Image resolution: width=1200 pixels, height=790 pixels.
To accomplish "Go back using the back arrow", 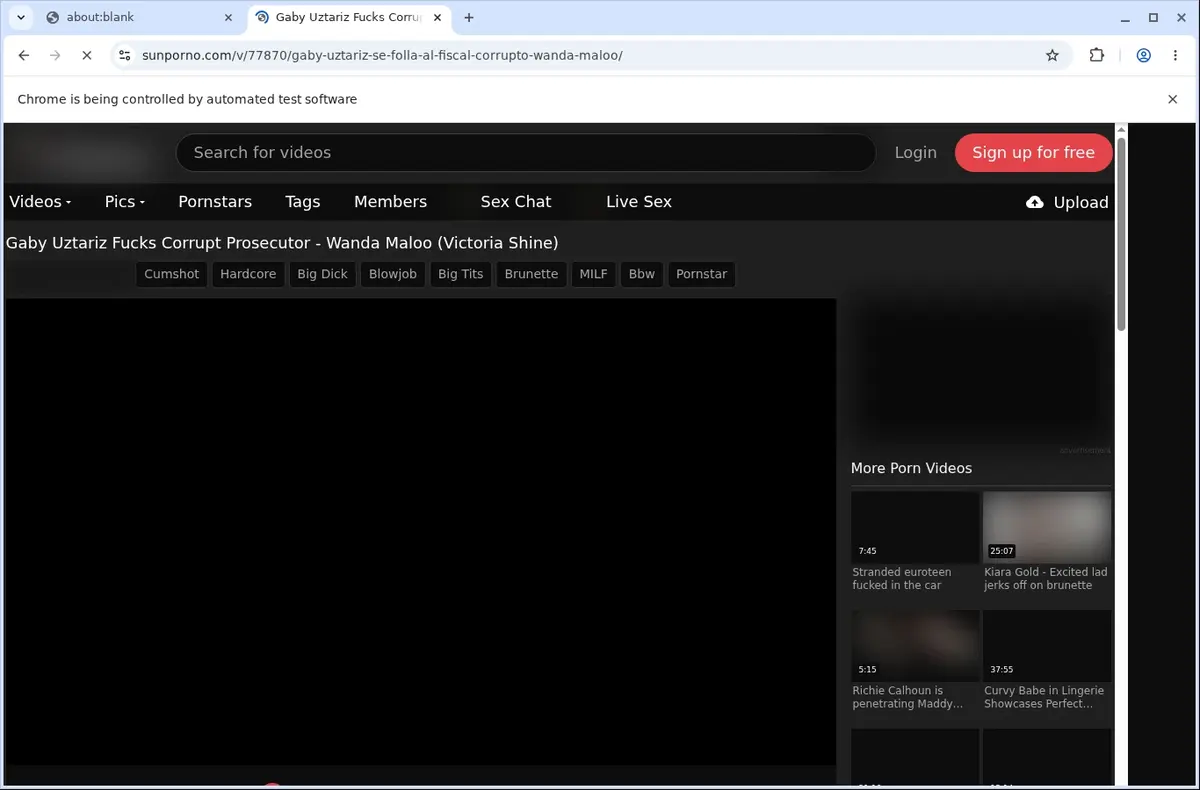I will [24, 55].
